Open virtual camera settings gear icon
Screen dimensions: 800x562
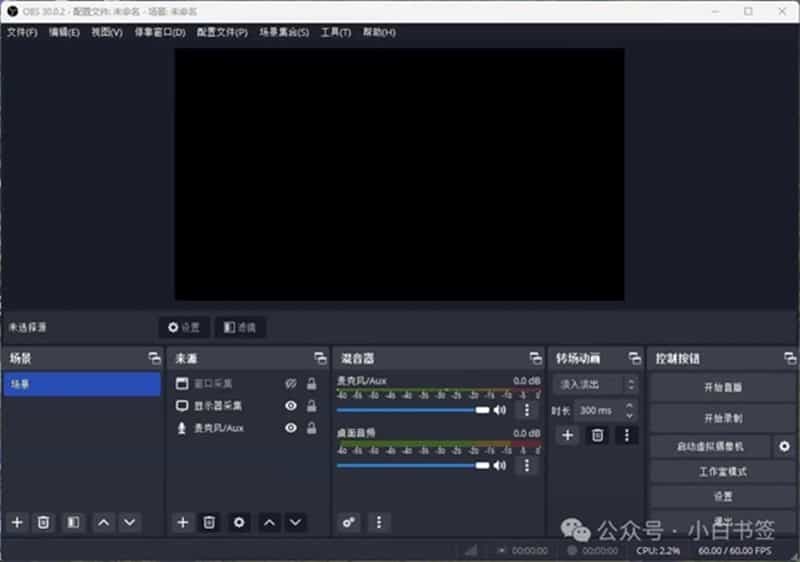pos(784,446)
